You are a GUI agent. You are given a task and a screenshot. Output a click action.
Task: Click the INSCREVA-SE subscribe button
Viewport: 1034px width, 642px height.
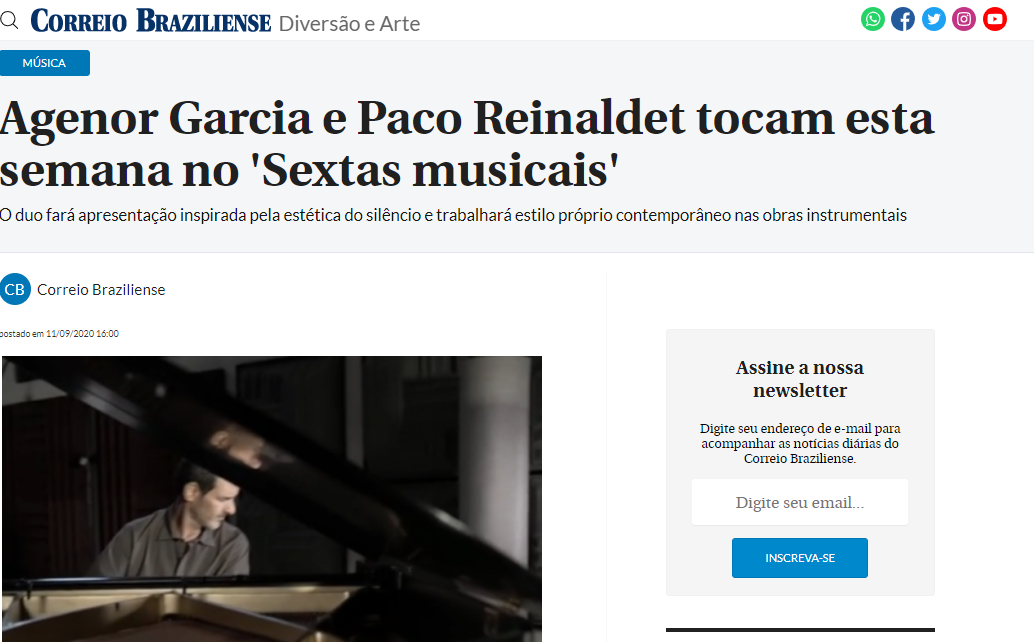(x=800, y=558)
